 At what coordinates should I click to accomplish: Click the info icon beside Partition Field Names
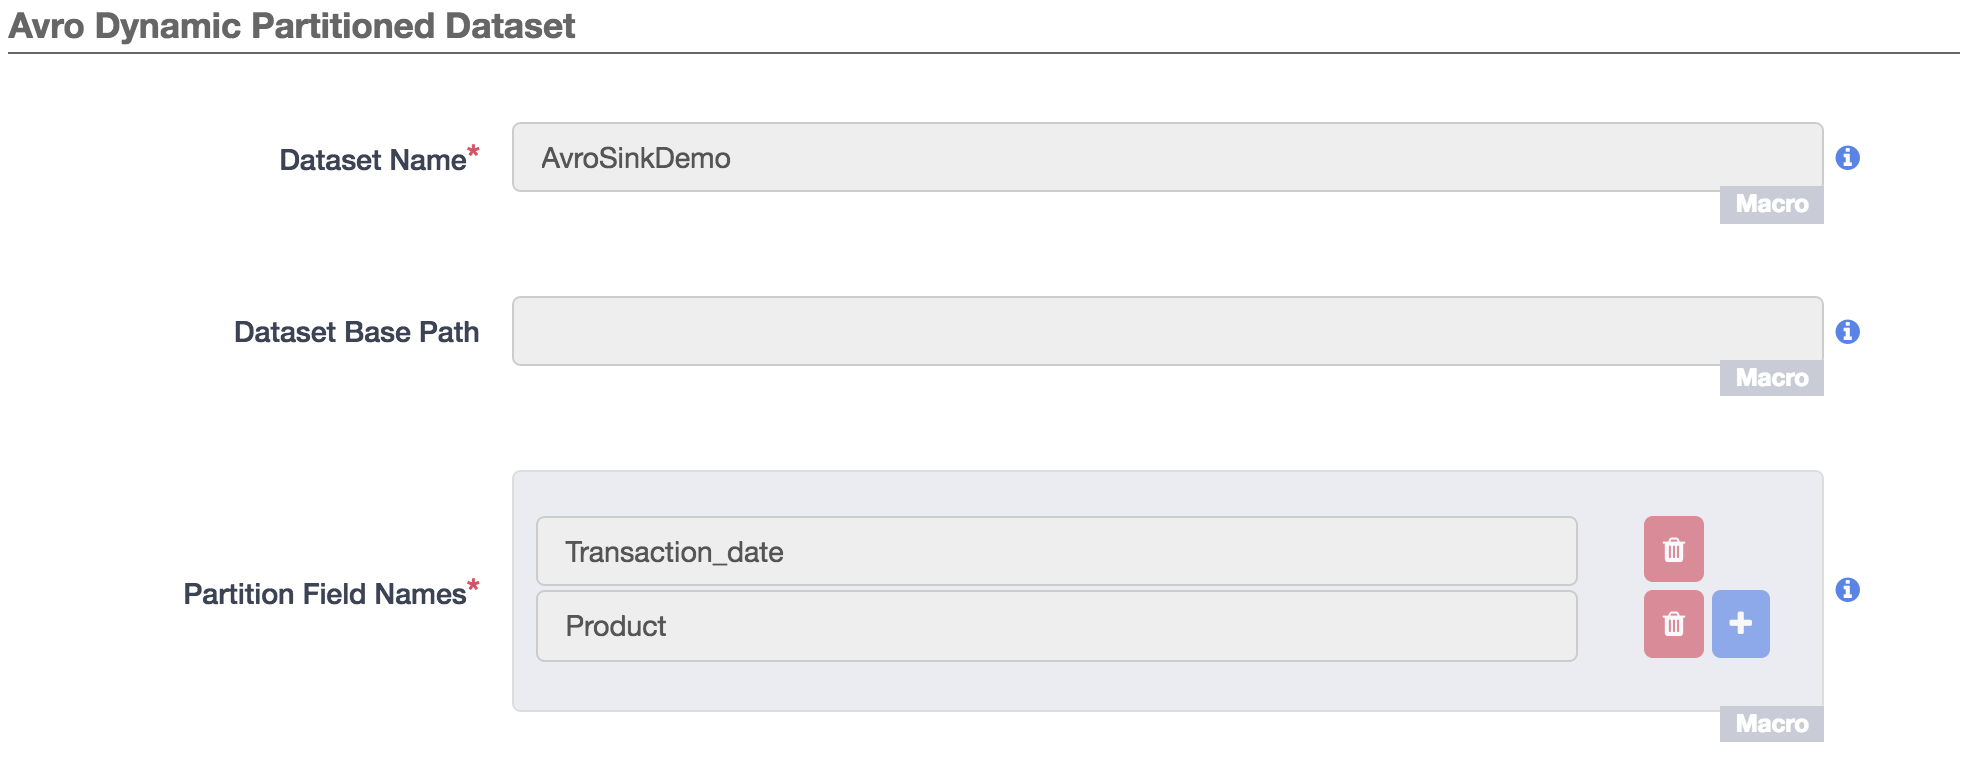pos(1847,590)
